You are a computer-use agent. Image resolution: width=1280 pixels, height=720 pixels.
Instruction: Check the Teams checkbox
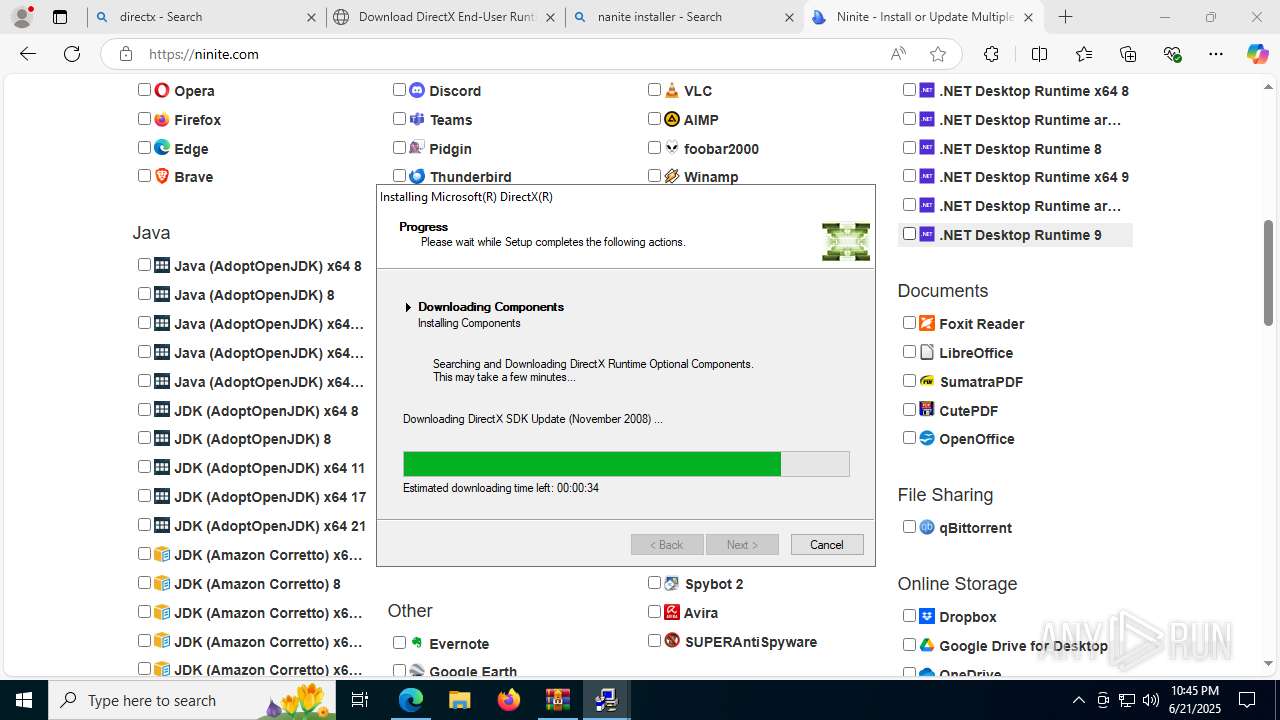(399, 118)
